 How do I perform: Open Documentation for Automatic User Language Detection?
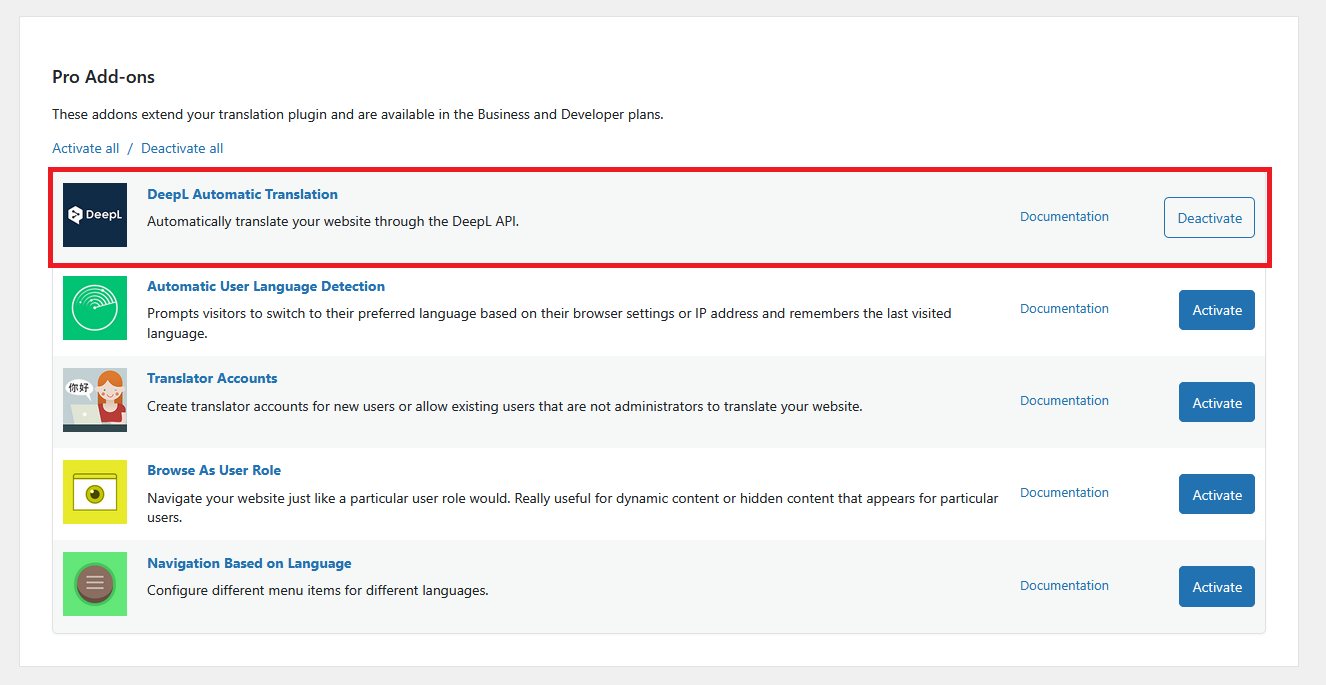pos(1064,308)
